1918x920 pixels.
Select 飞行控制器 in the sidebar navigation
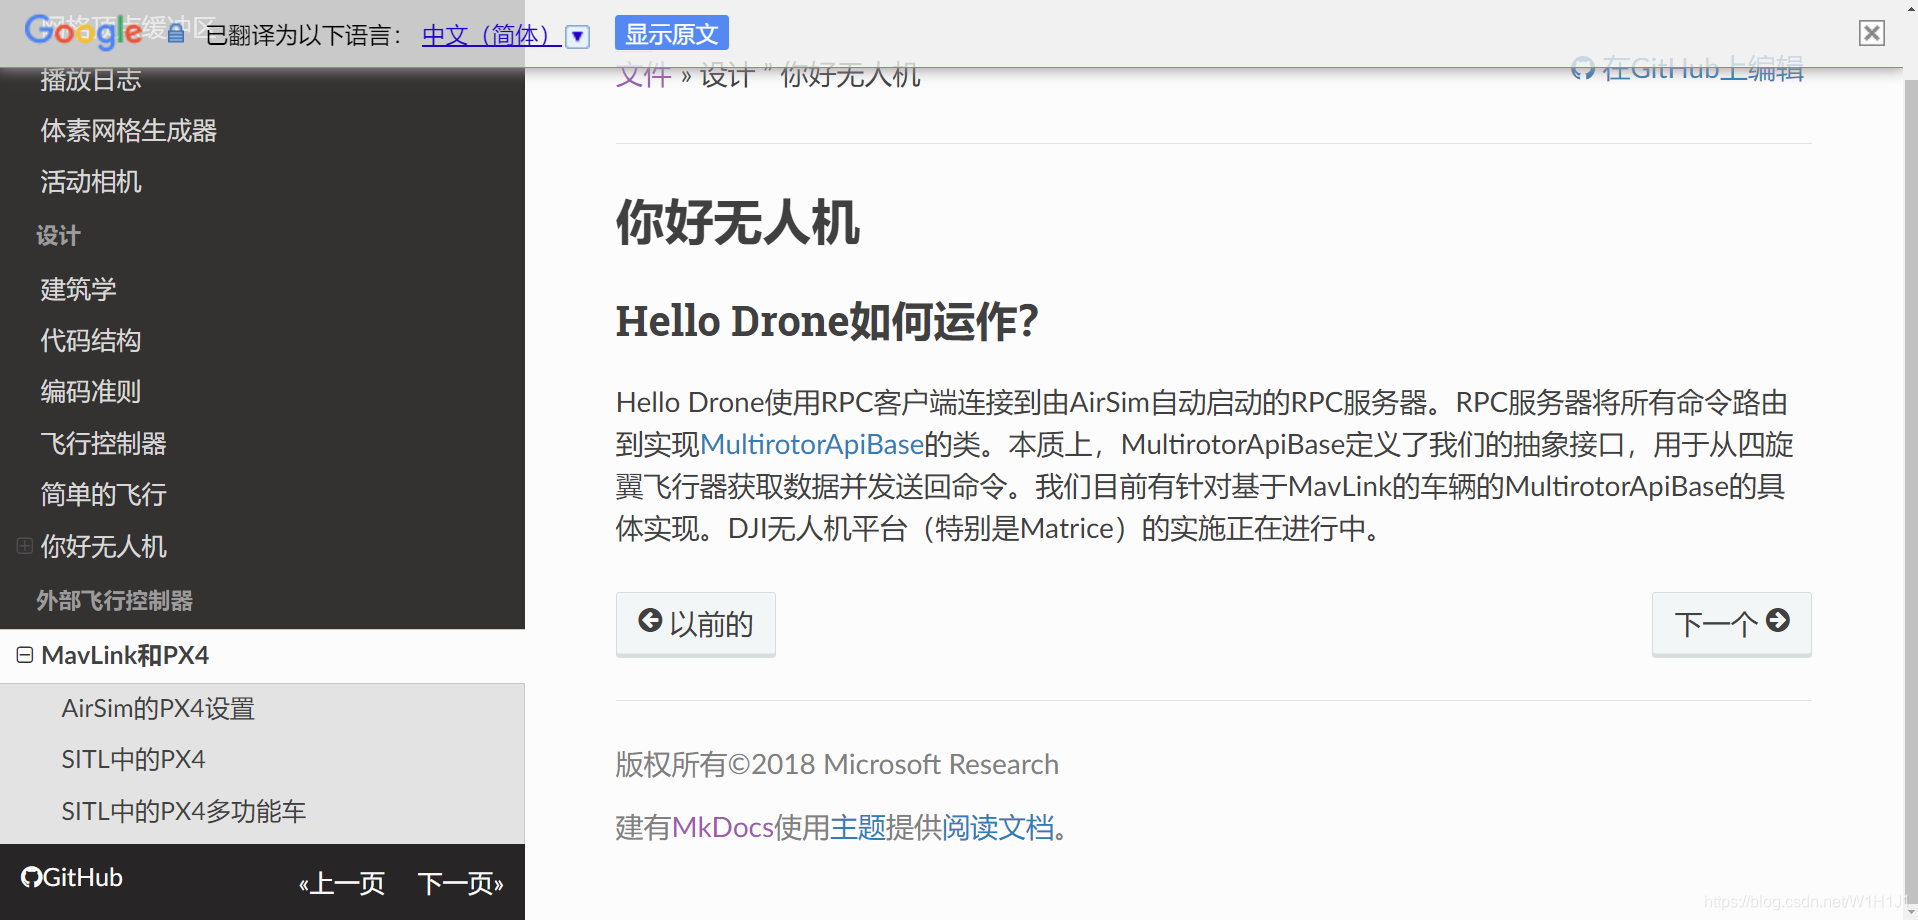103,443
